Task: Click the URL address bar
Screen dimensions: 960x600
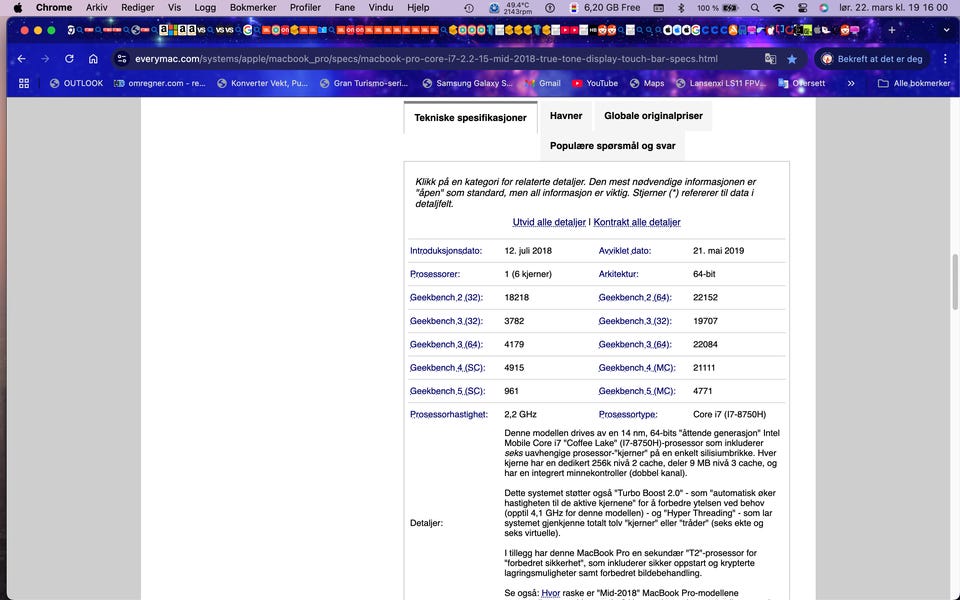Action: (440, 59)
